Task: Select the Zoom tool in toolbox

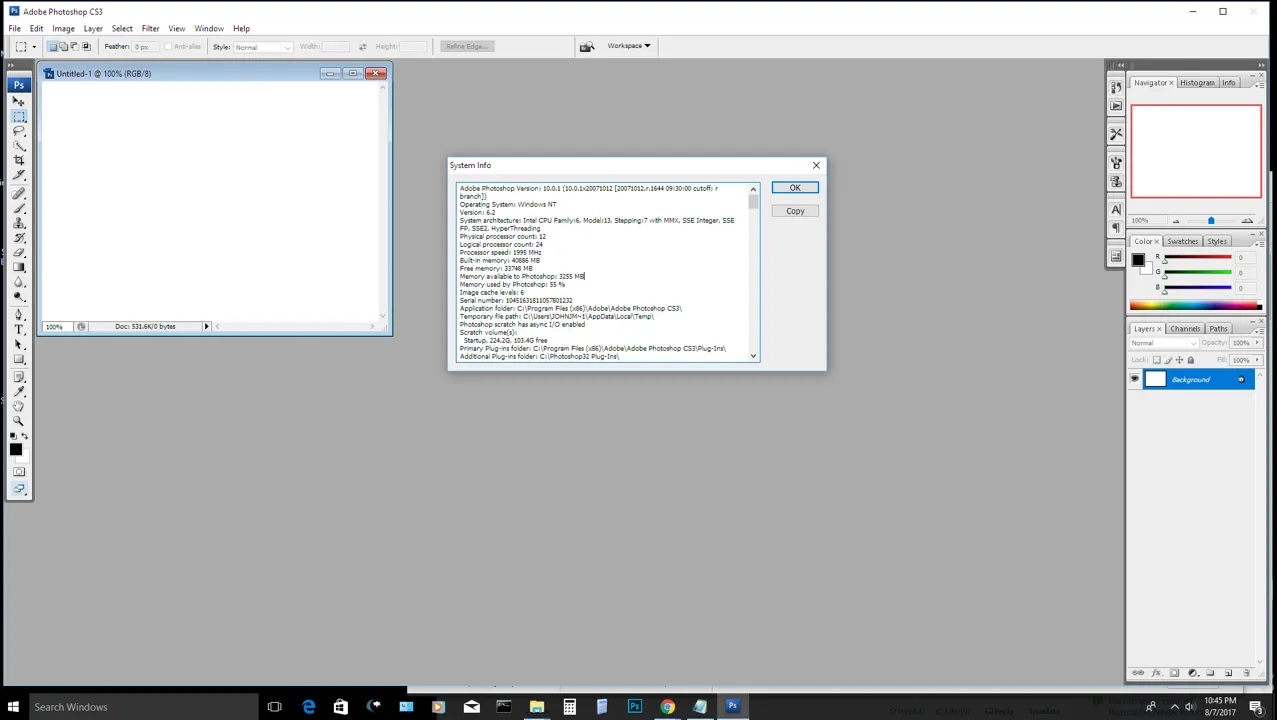Action: click(18, 421)
